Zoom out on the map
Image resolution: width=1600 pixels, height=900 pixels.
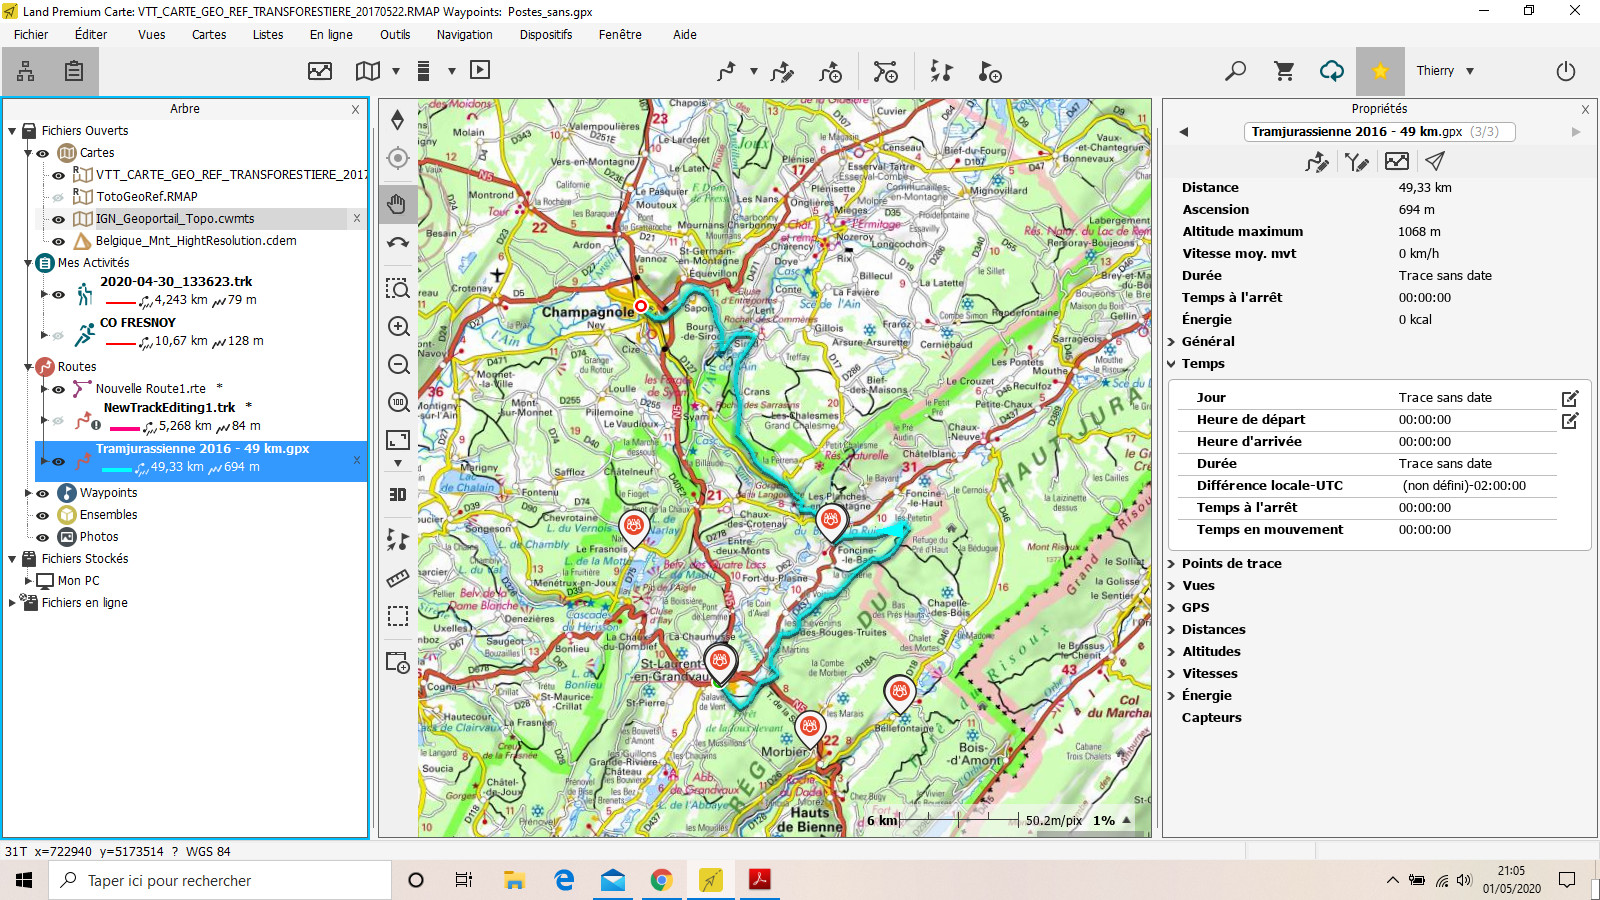click(x=398, y=364)
